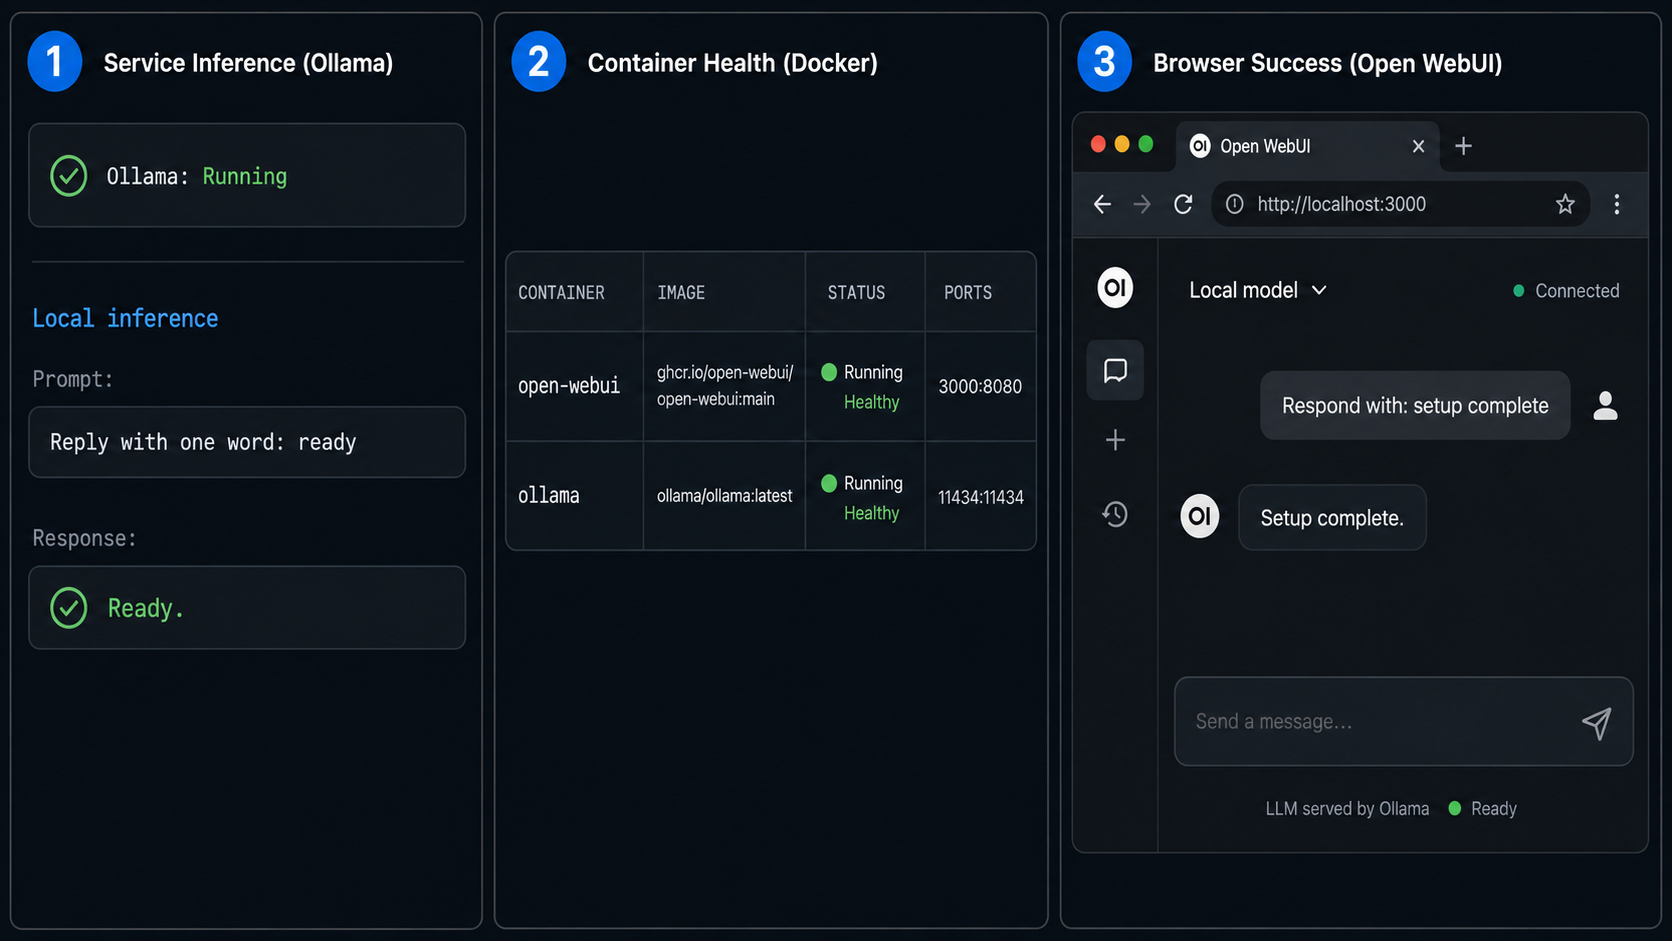Click the 'Setup complete.' reply bubble
The width and height of the screenshot is (1672, 941).
click(1332, 518)
